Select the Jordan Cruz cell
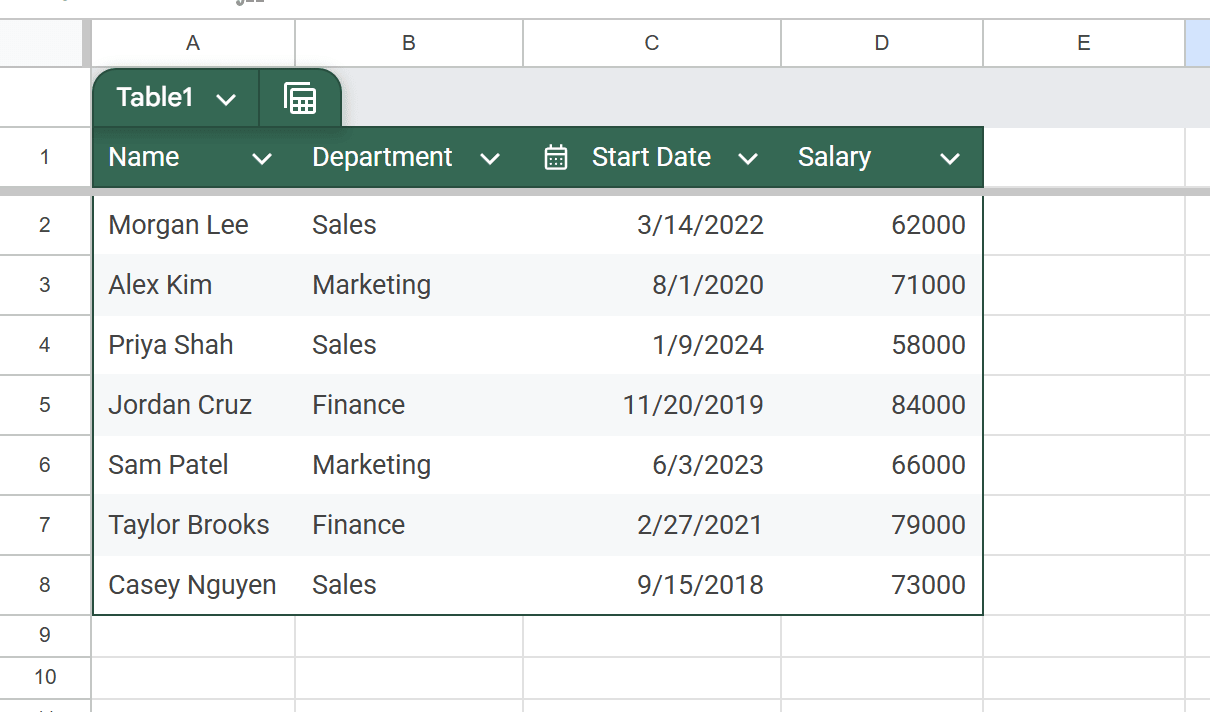 (193, 405)
